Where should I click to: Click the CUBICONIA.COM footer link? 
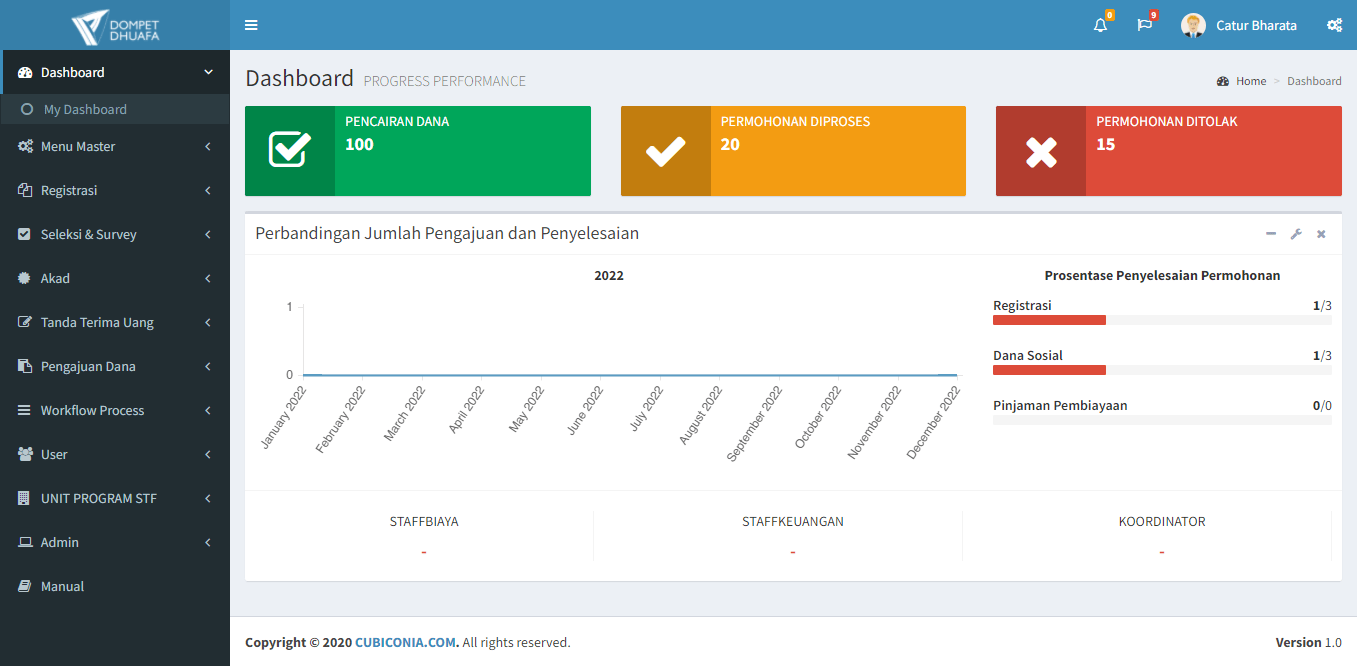(406, 643)
